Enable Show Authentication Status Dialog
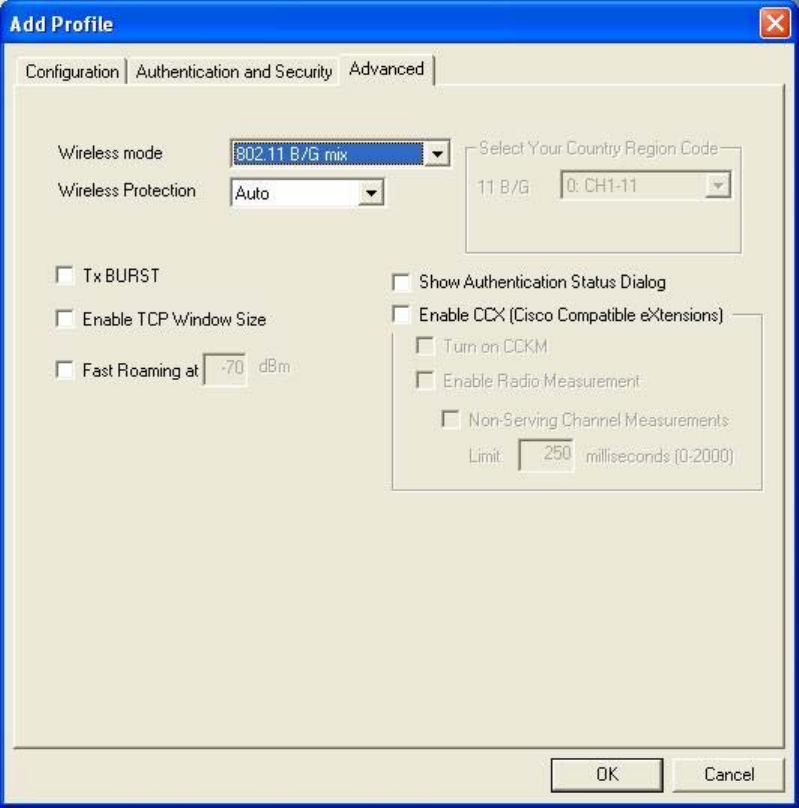The image size is (799, 808). 401,283
